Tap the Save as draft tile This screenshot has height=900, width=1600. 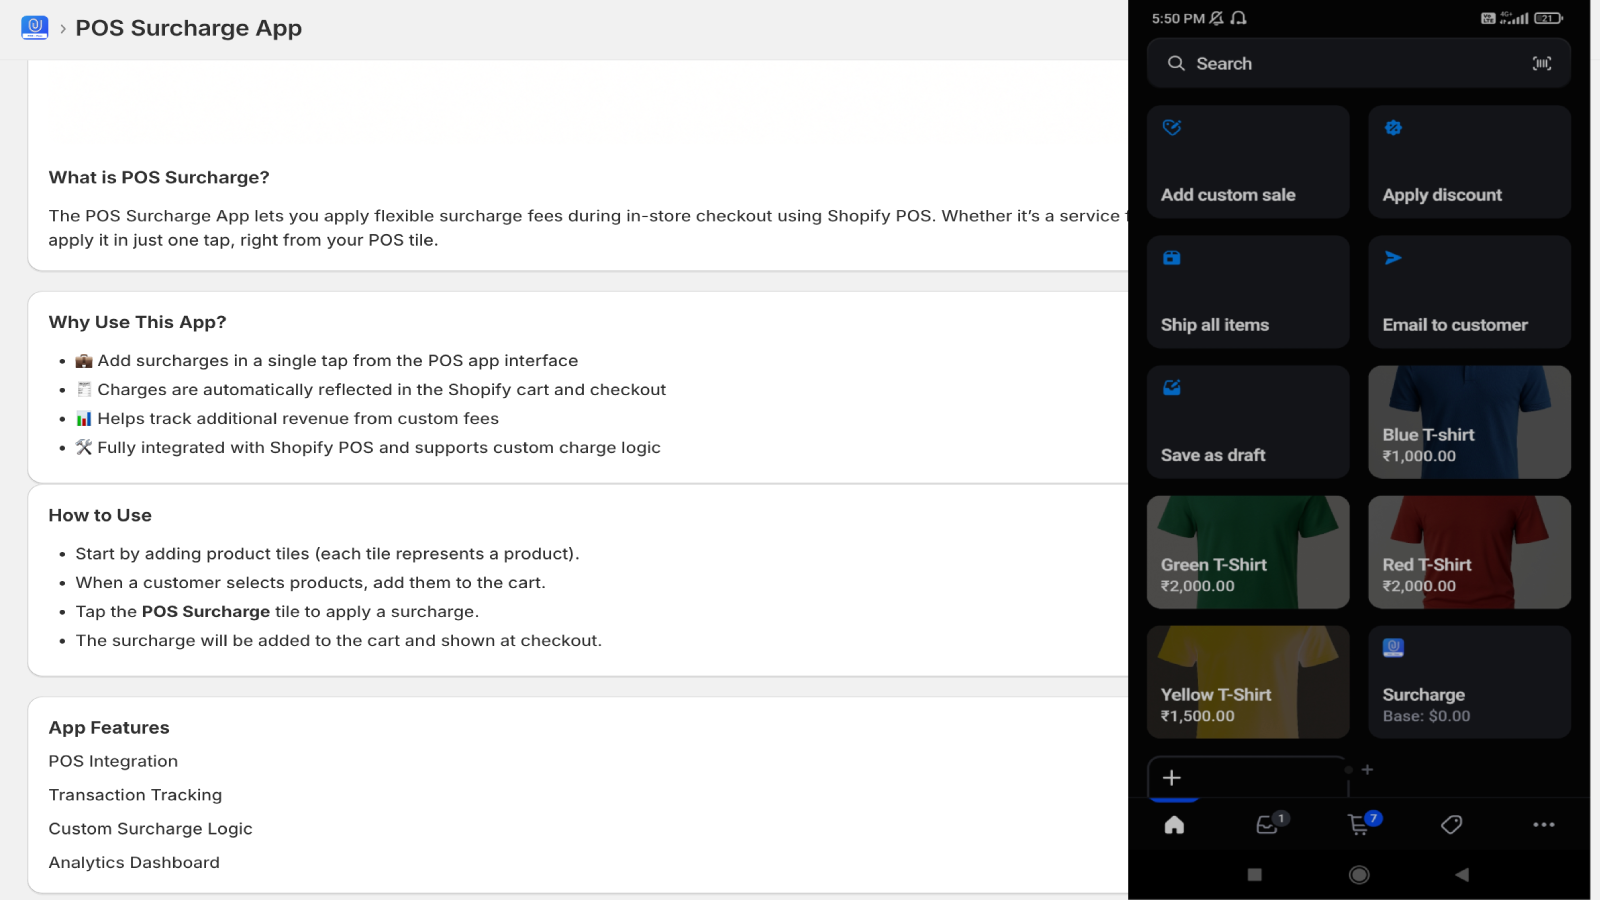pyautogui.click(x=1247, y=421)
